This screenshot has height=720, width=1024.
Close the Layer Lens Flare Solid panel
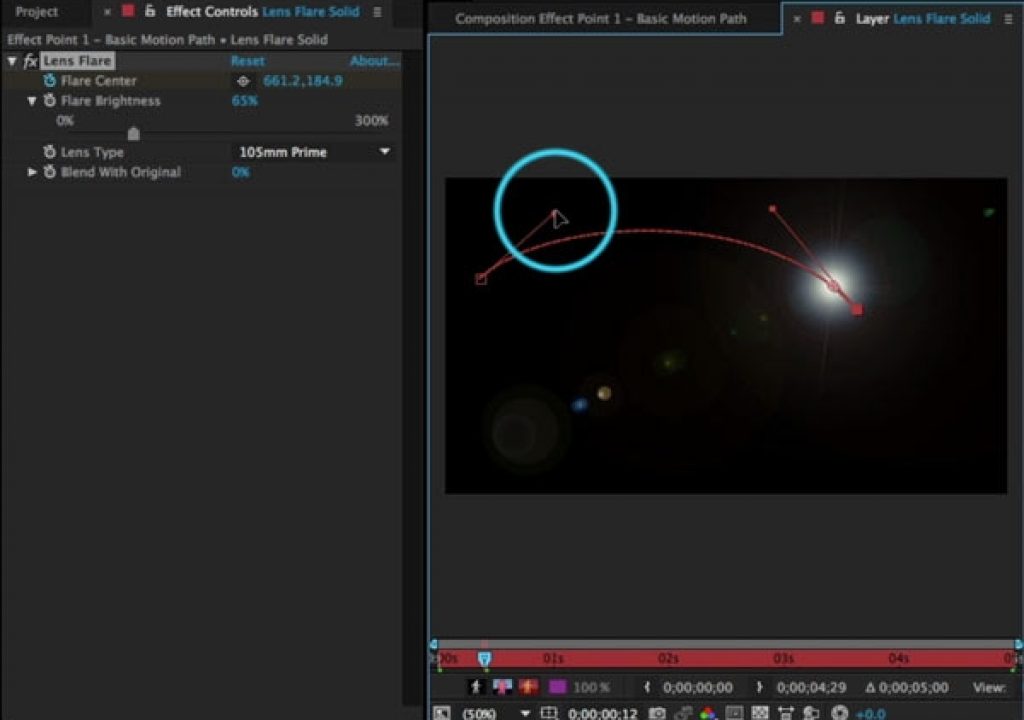(x=797, y=20)
